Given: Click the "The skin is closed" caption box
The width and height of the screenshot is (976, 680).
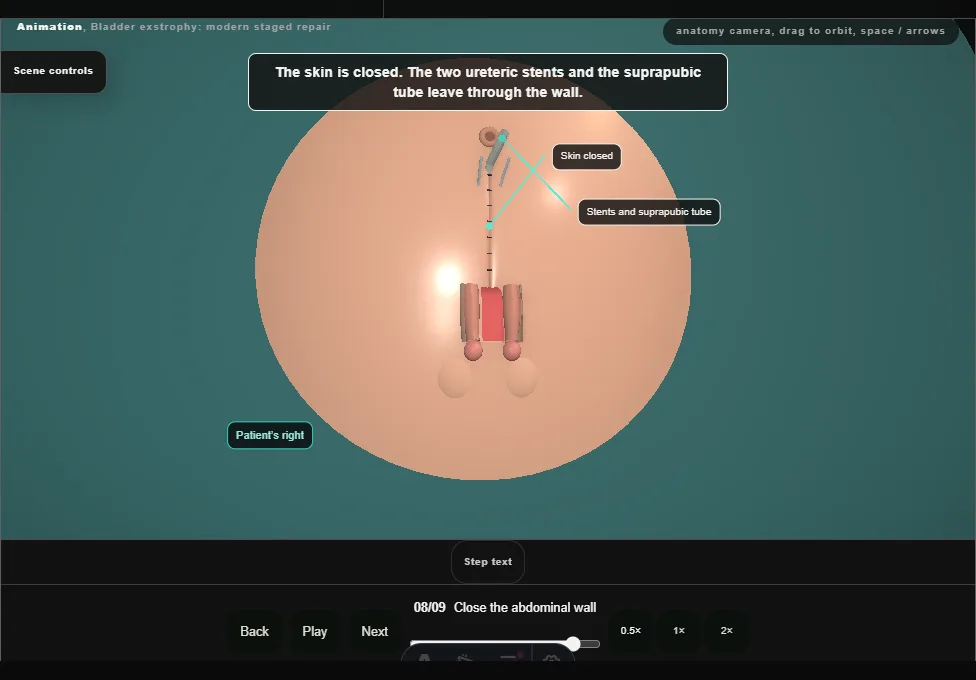Looking at the screenshot, I should [x=488, y=82].
